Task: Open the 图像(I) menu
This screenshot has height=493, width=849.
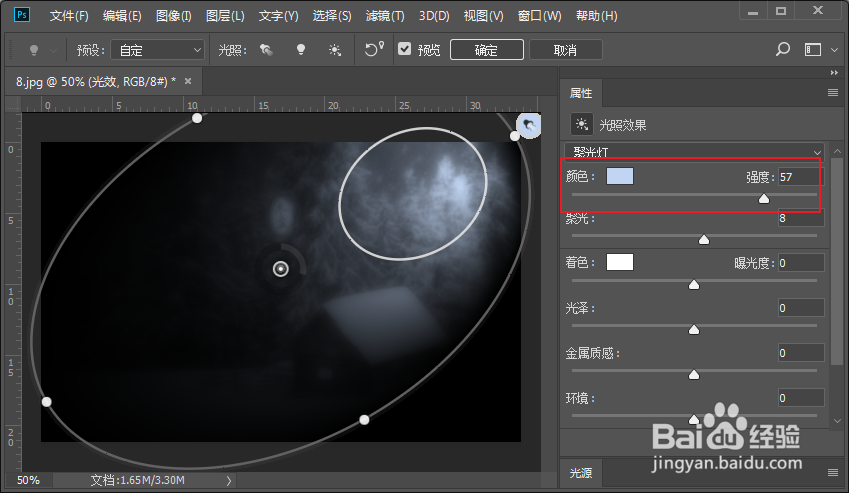Action: (x=173, y=16)
